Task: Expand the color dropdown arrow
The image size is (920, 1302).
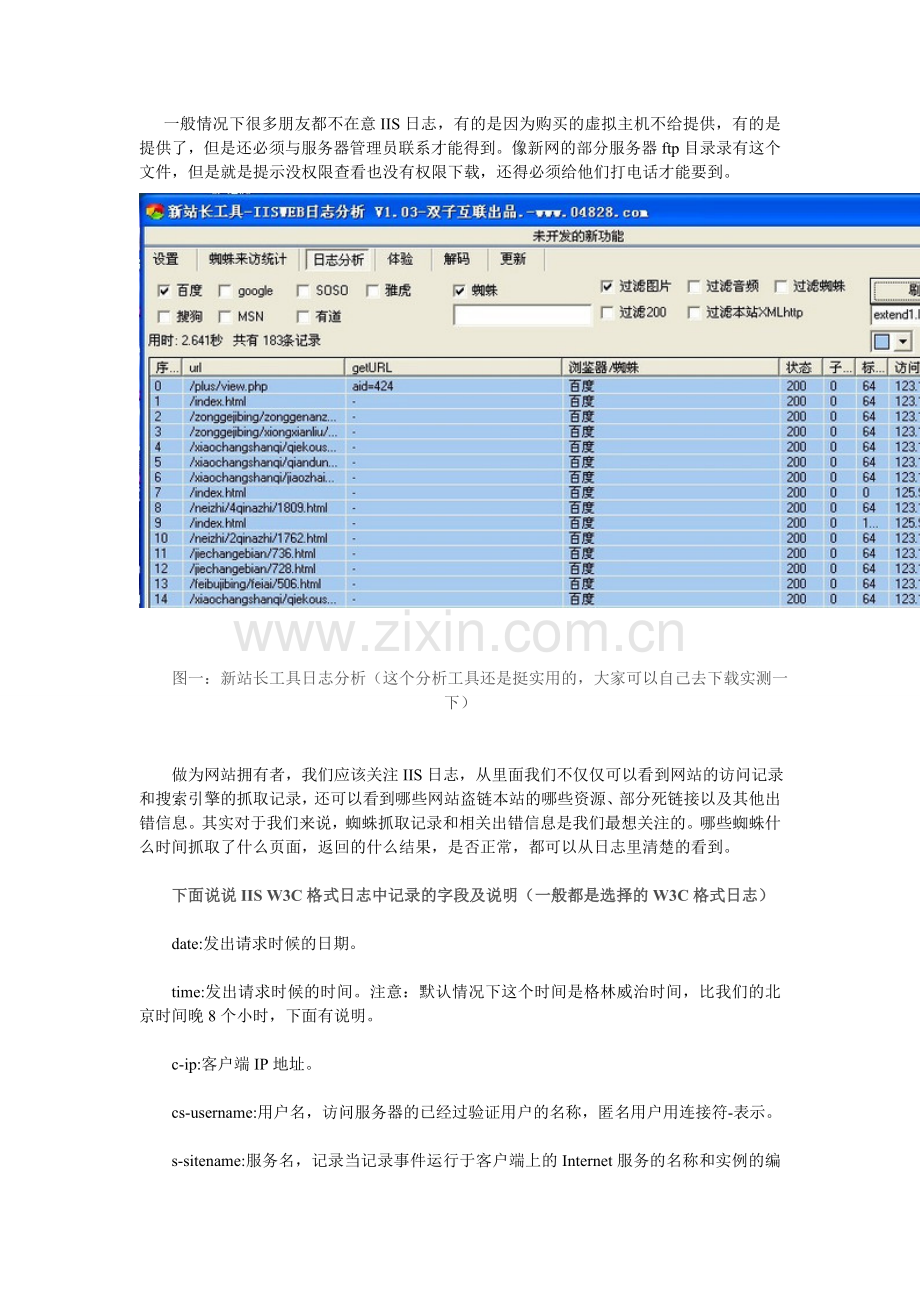Action: [x=903, y=341]
